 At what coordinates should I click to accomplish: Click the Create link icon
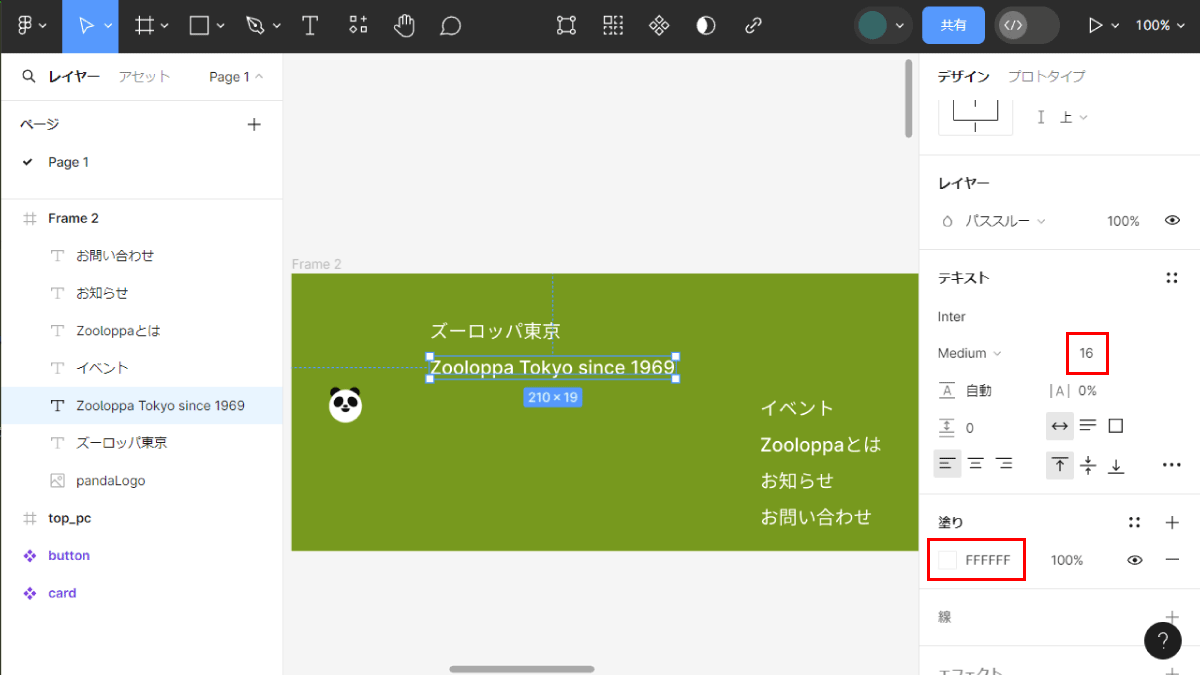754,26
